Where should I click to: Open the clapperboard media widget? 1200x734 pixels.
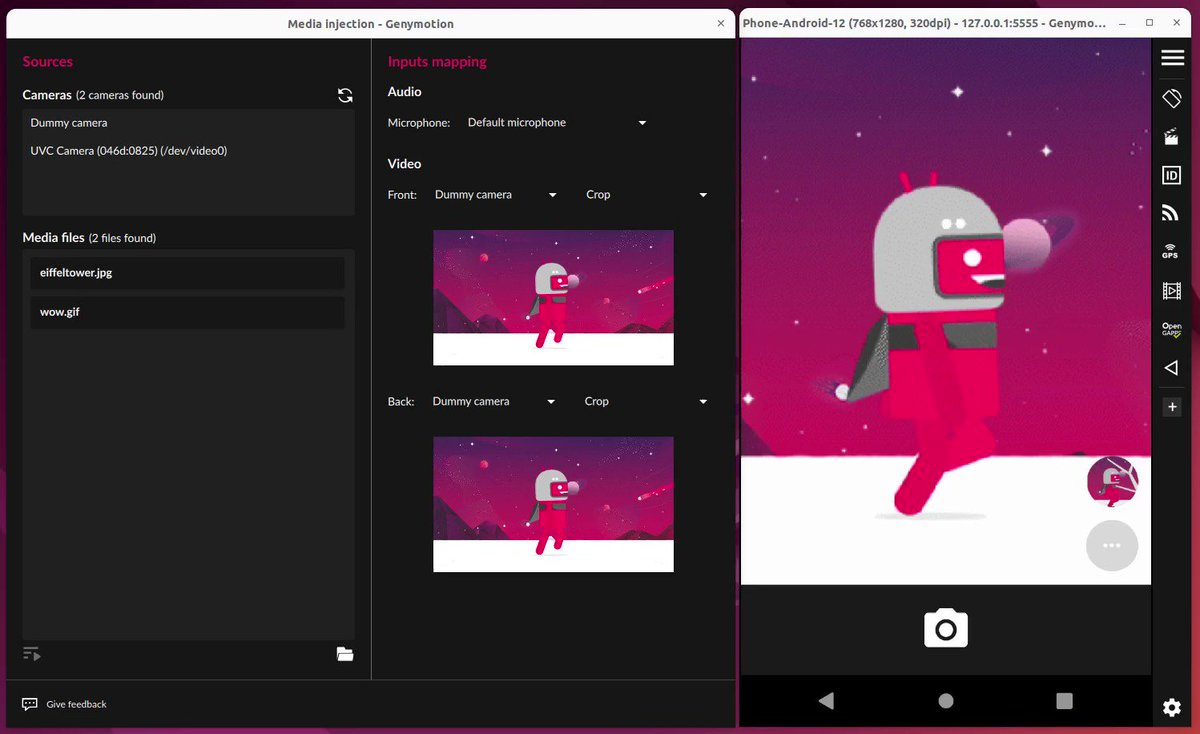point(1171,136)
